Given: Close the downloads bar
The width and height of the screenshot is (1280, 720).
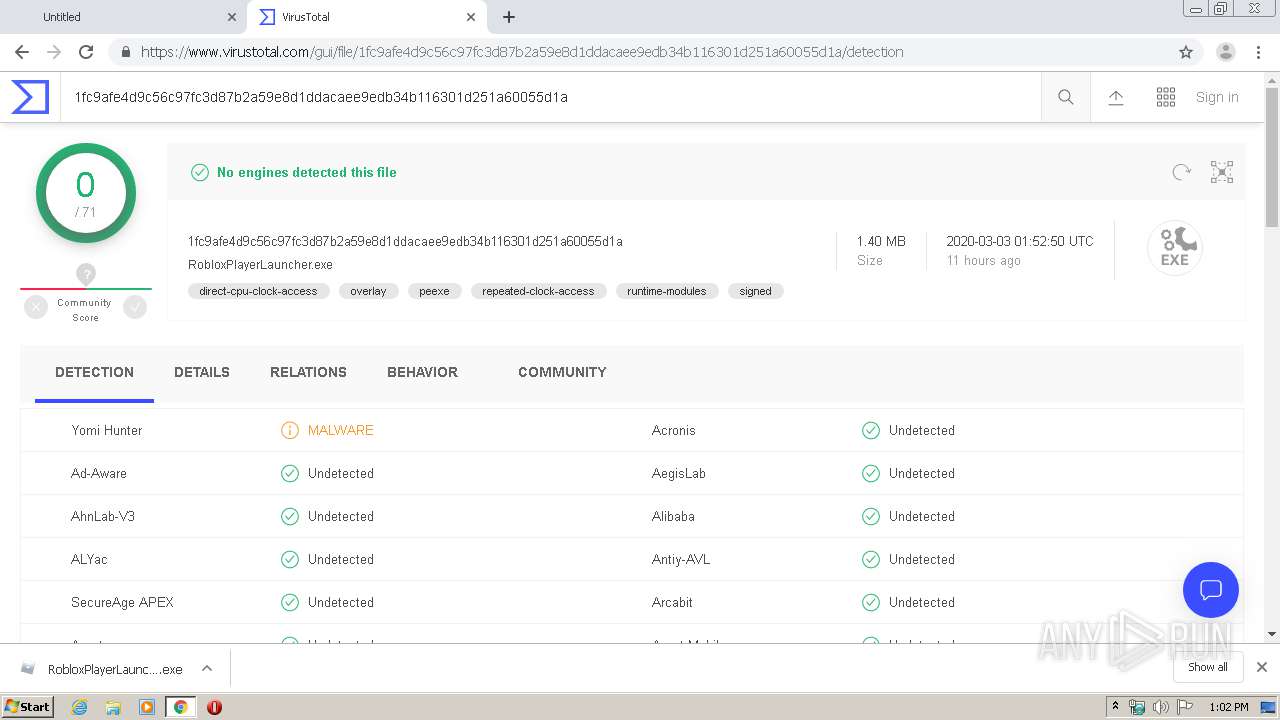Looking at the screenshot, I should point(1262,667).
